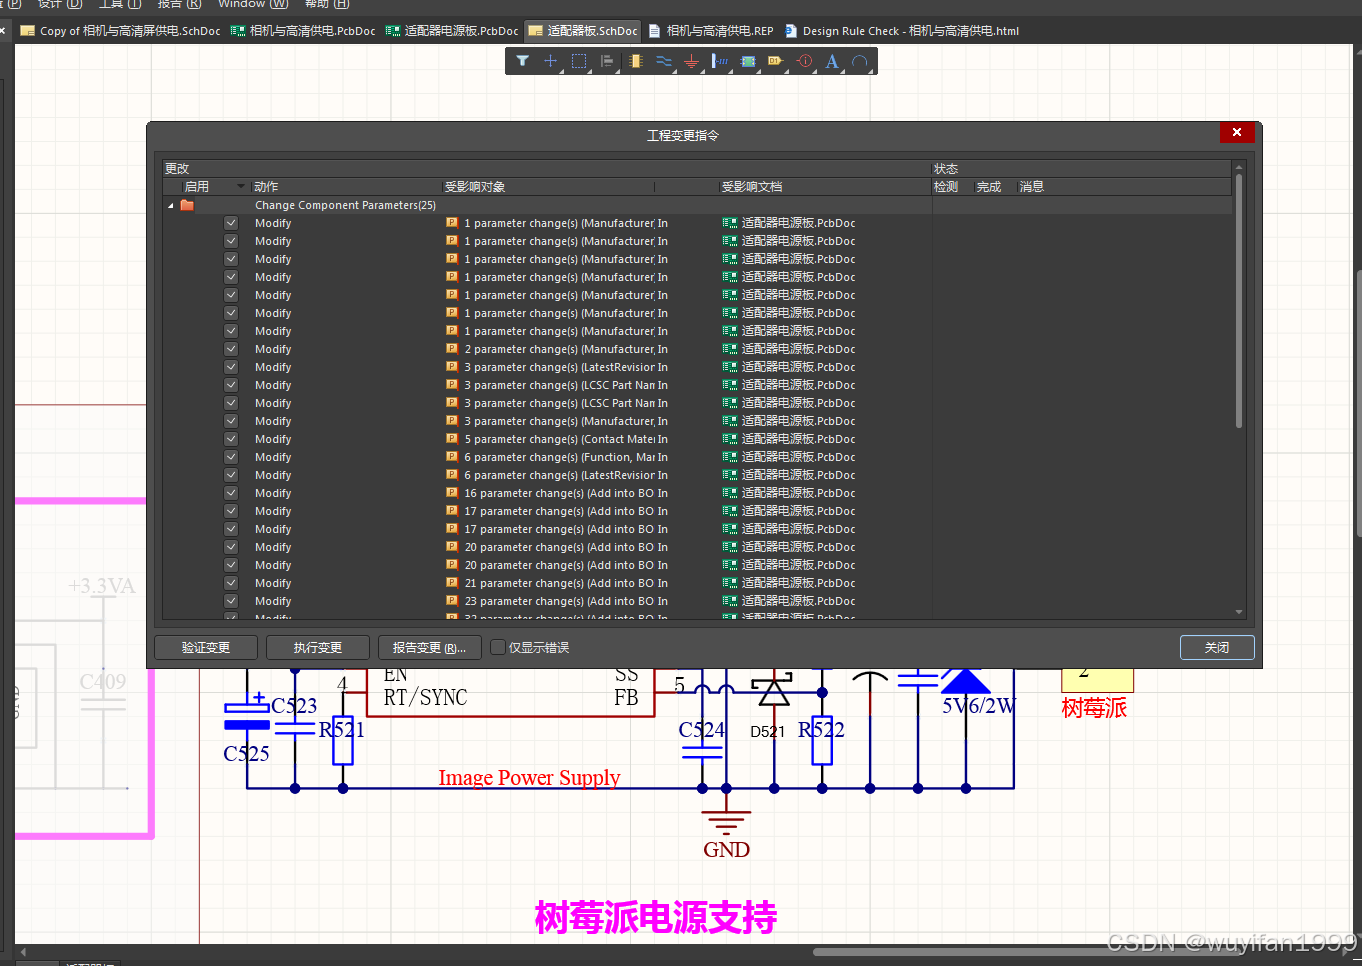The width and height of the screenshot is (1362, 966).
Task: Select the D1 port placement tool
Action: click(x=775, y=61)
